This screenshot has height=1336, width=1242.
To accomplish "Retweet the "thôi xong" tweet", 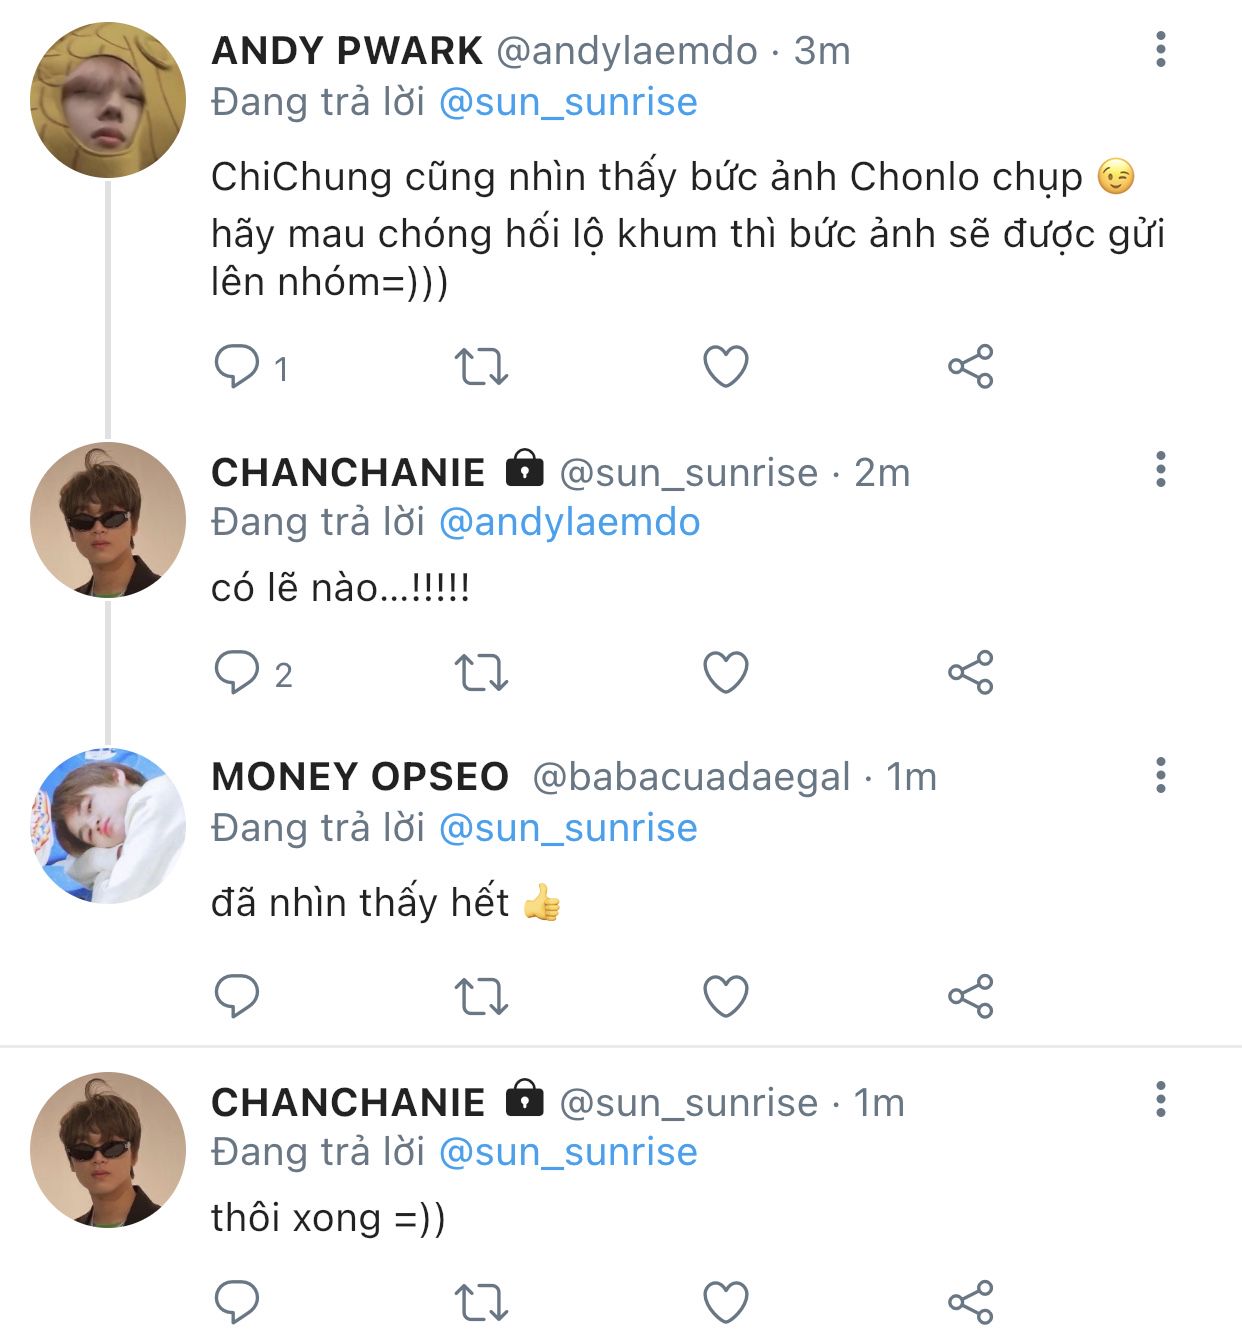I will (x=481, y=1302).
